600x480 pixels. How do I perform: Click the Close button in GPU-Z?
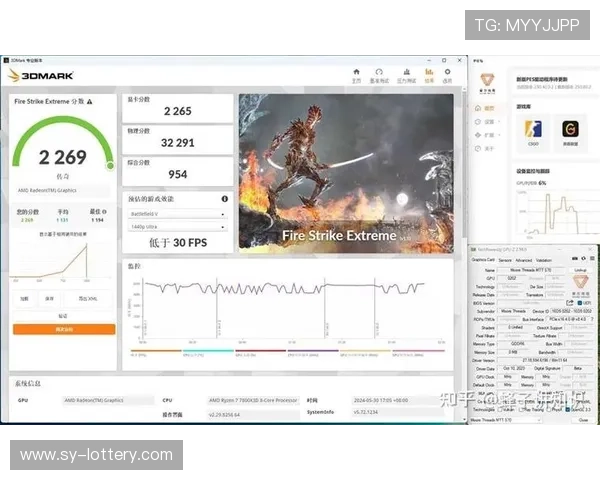(x=583, y=421)
